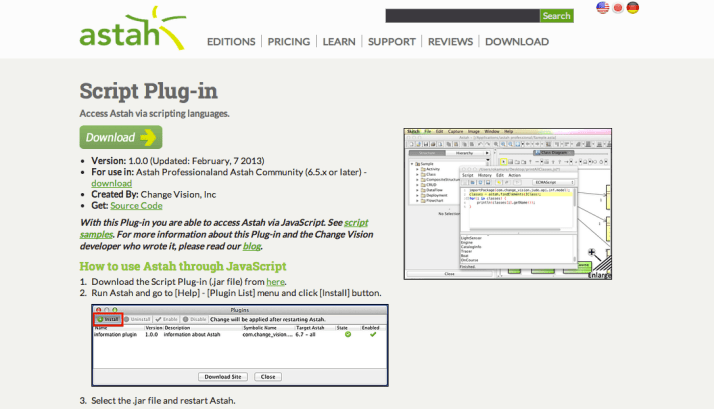Click 'Access Astah via scripting languages.' text
This screenshot has height=409, width=714.
point(154,113)
